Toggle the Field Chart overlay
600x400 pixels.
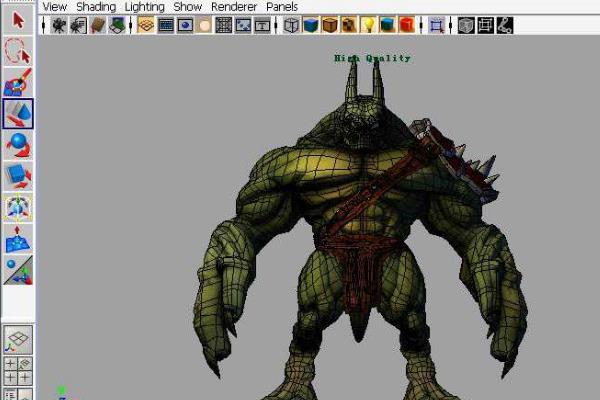pos(224,26)
